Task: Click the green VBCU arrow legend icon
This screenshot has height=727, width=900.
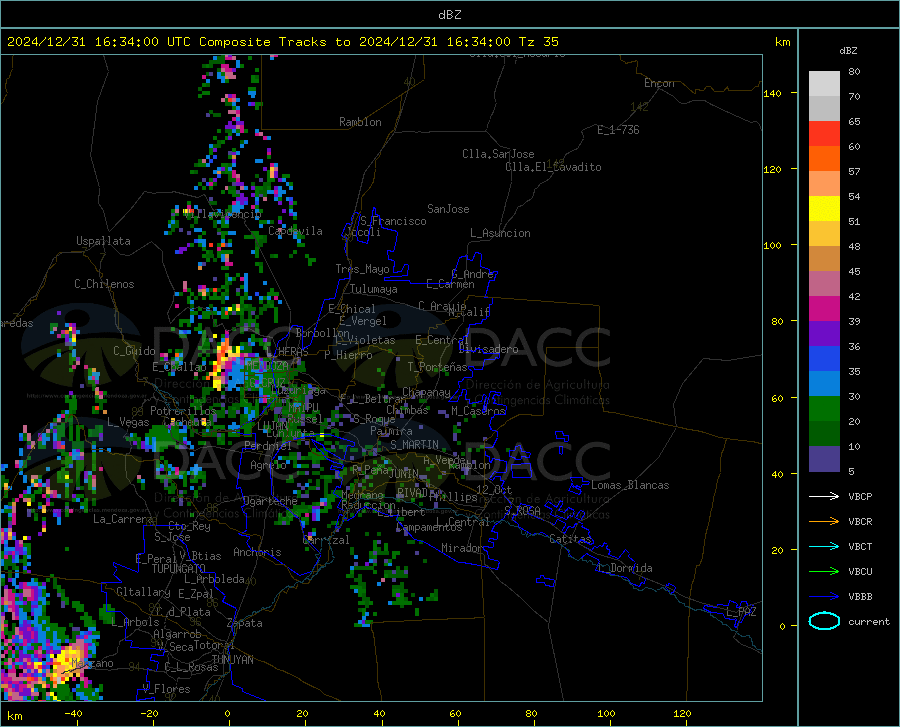Action: (x=824, y=571)
